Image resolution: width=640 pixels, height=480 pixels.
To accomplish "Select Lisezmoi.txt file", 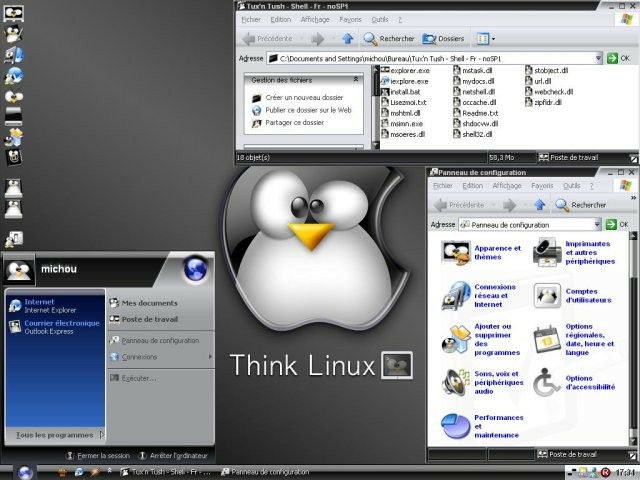I will click(x=404, y=102).
